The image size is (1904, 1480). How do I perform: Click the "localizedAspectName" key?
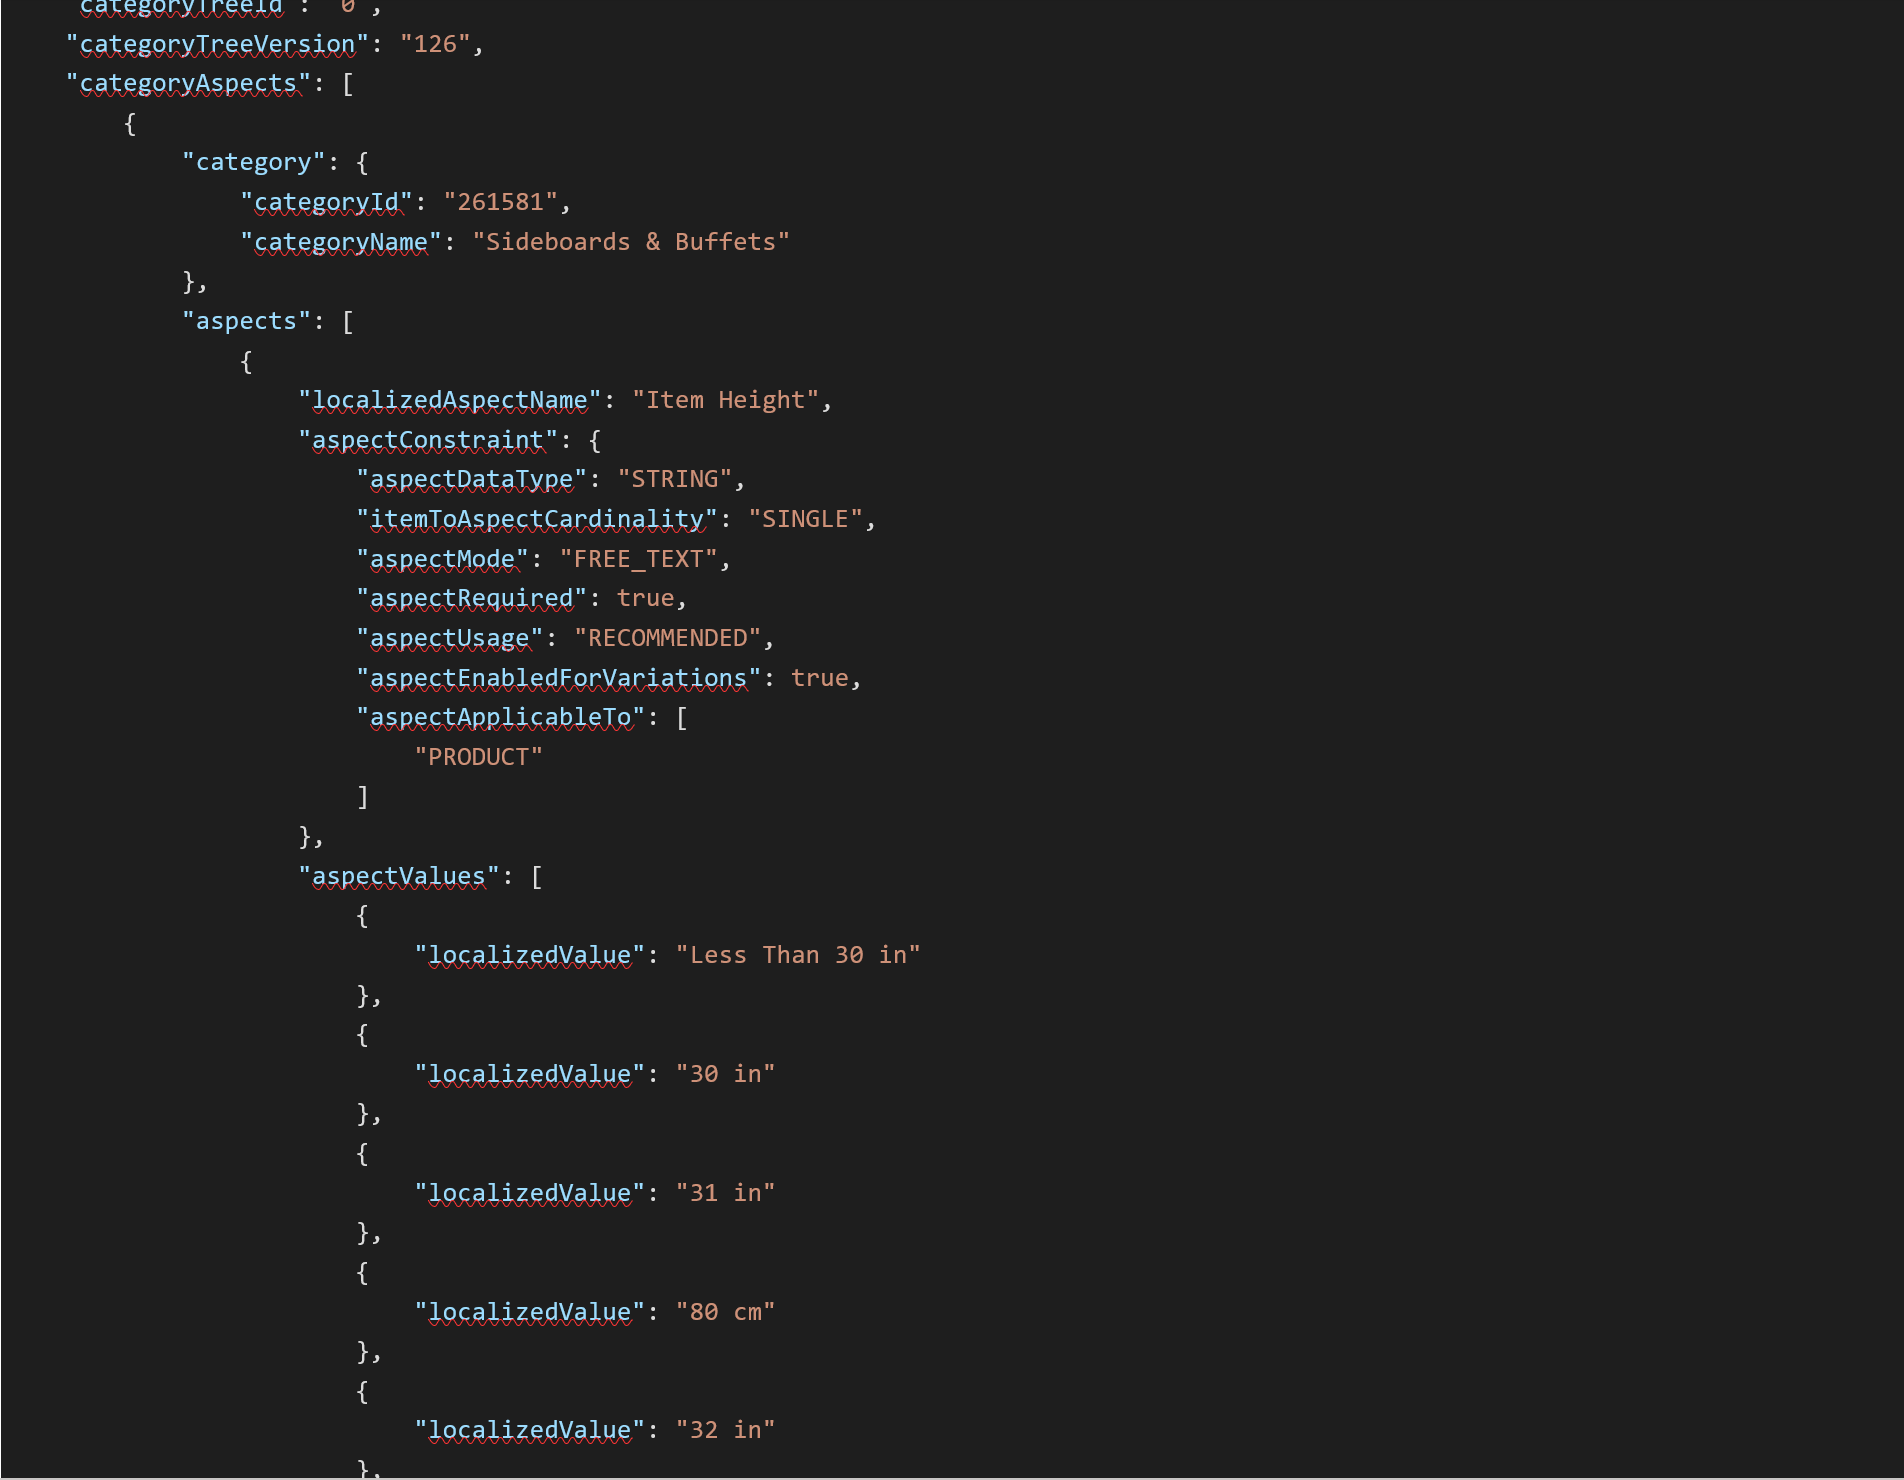click(x=450, y=400)
